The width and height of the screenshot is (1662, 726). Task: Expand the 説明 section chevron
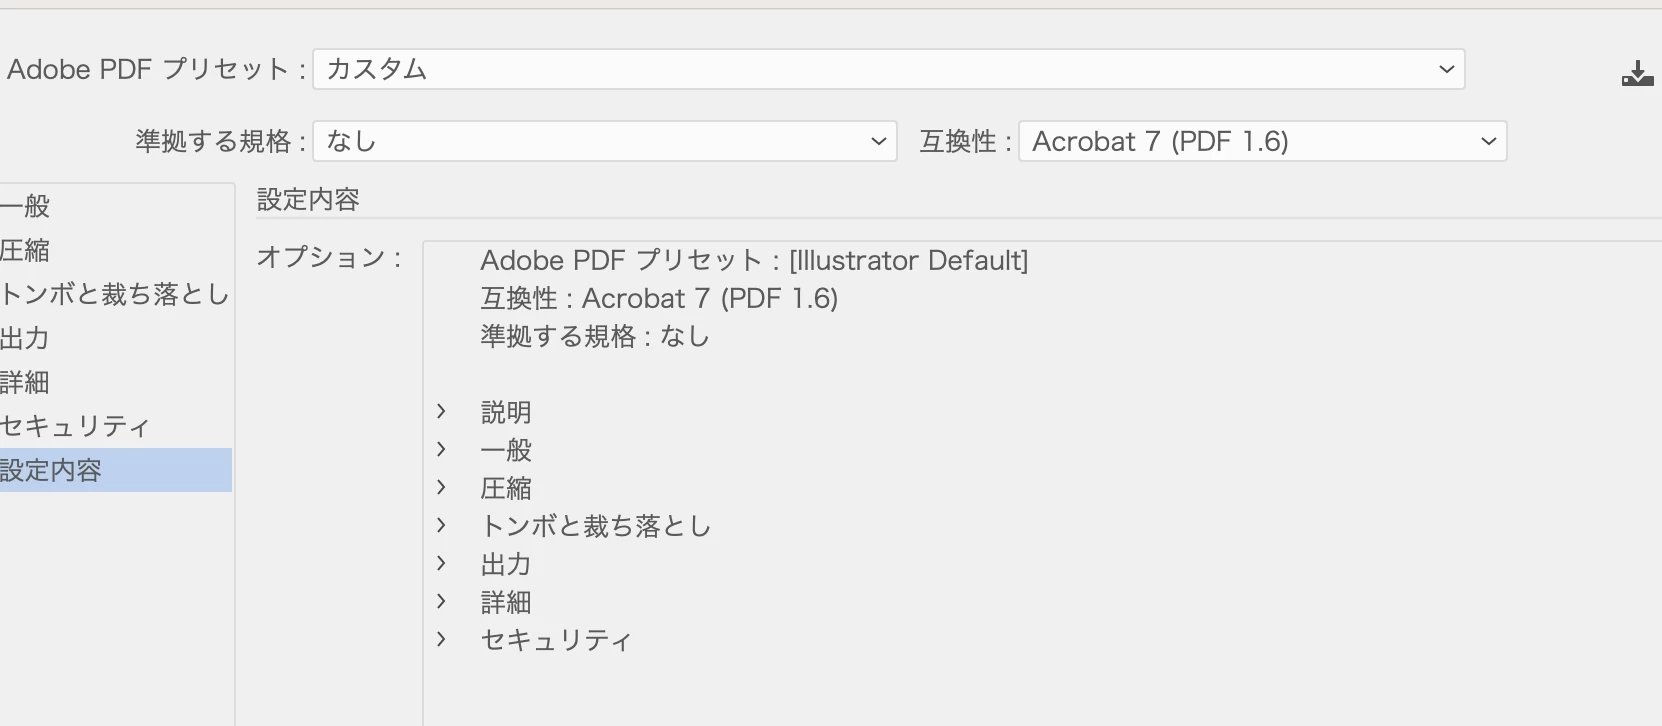441,411
